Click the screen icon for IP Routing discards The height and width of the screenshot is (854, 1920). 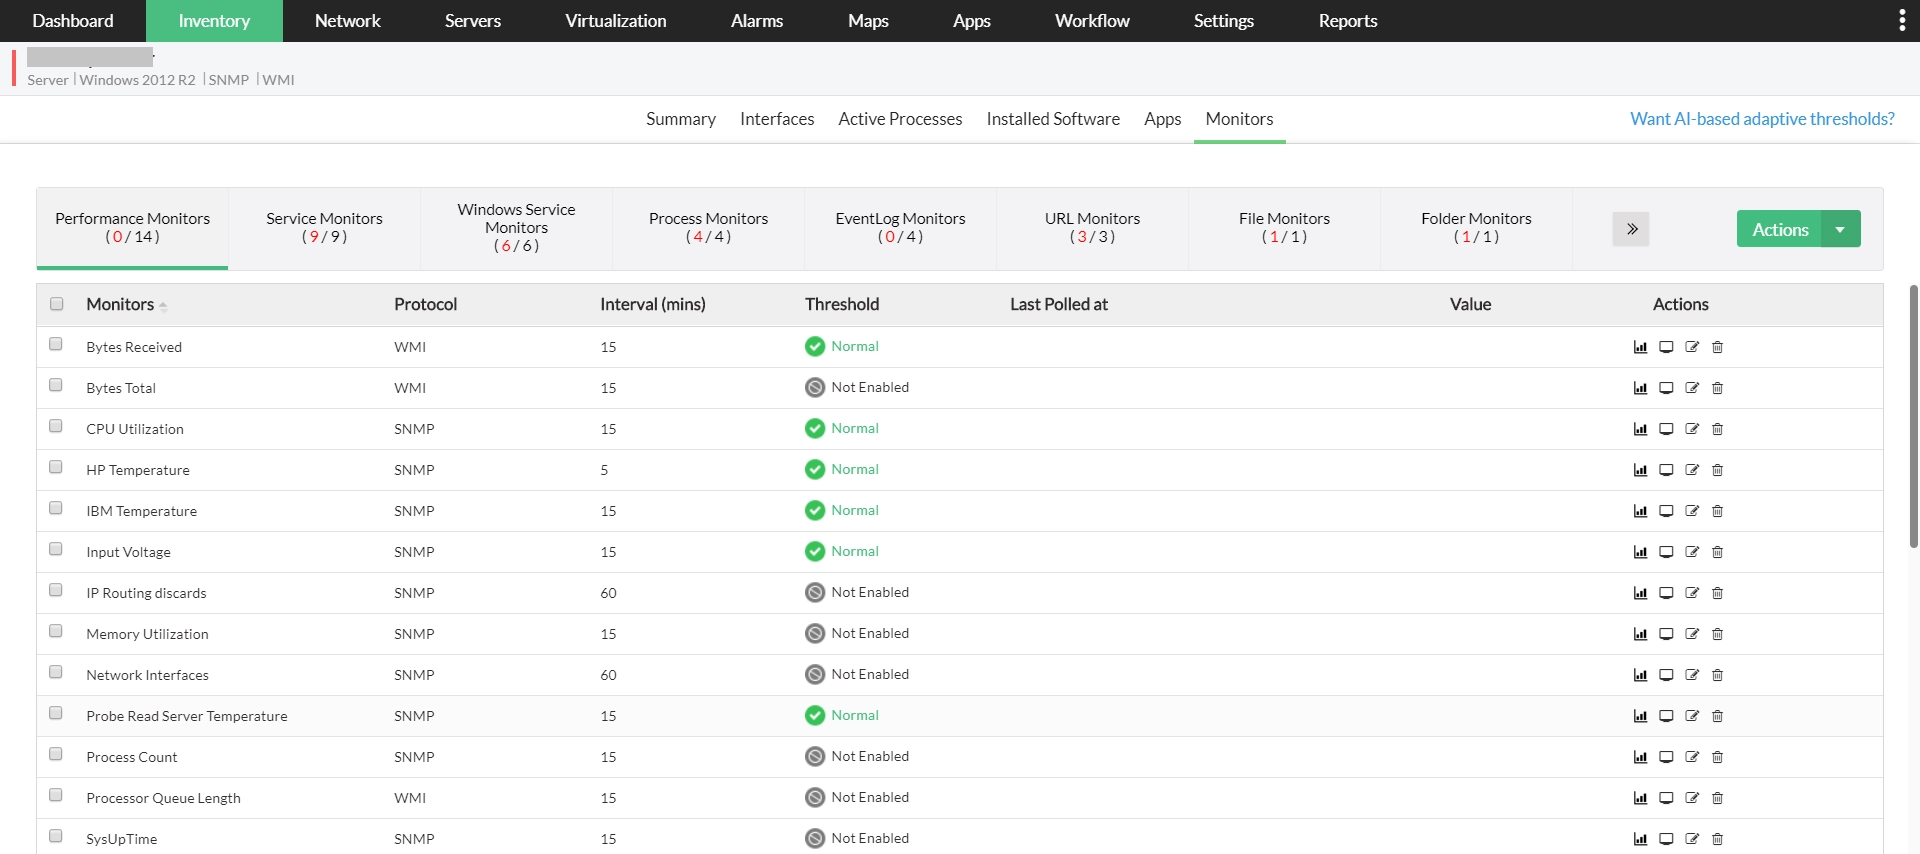(1666, 593)
